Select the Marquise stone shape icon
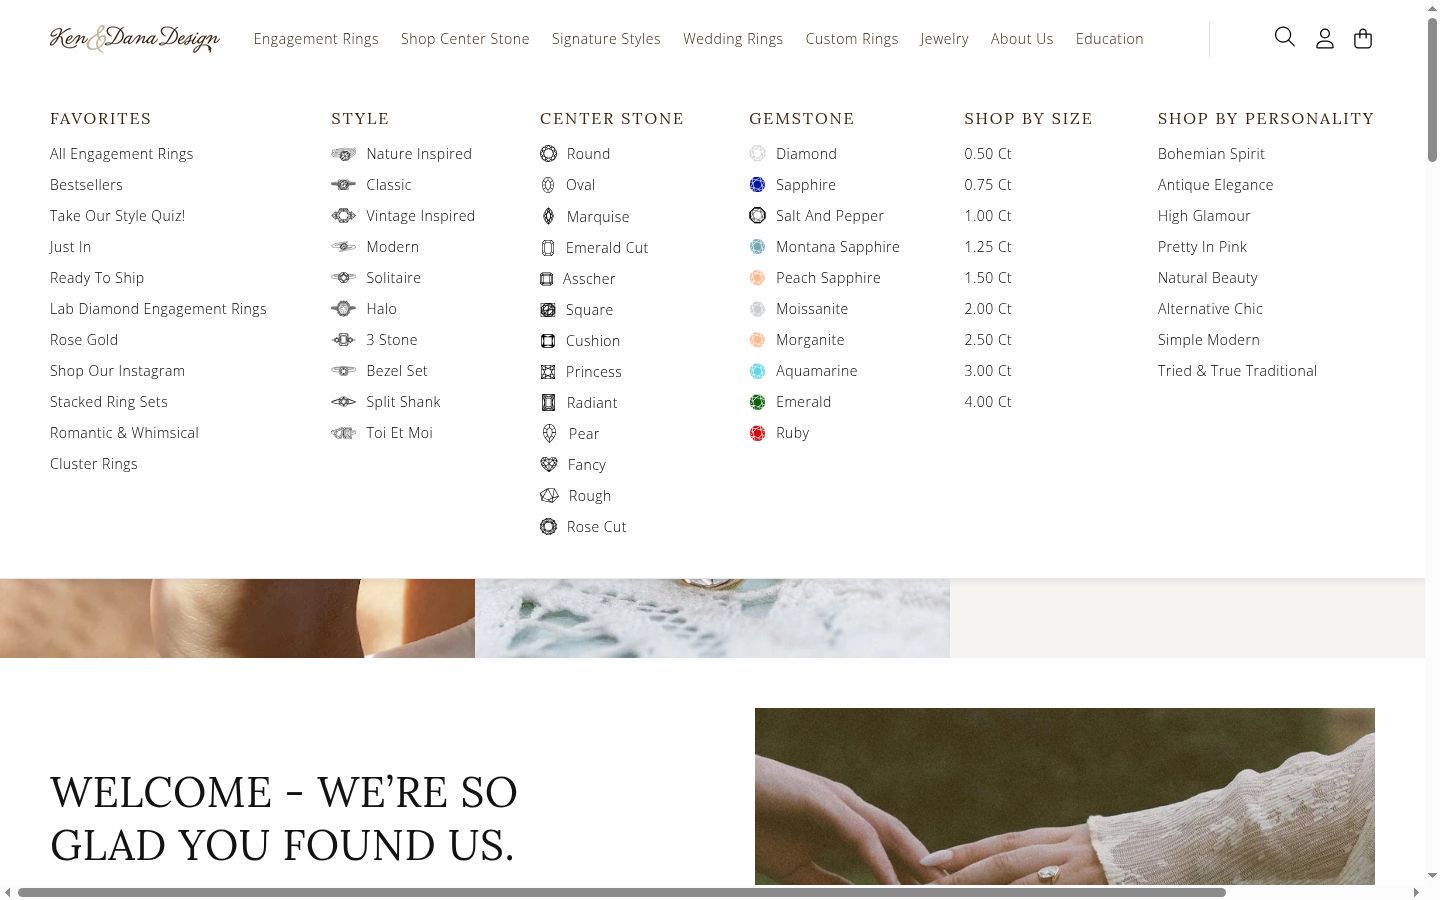 pyautogui.click(x=548, y=216)
